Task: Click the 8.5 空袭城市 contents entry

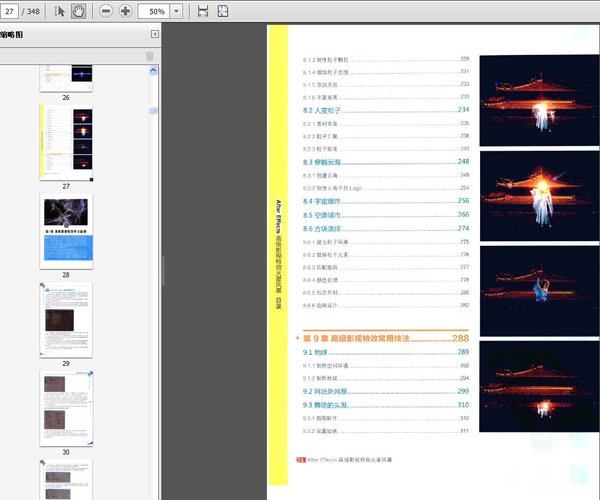Action: (322, 215)
